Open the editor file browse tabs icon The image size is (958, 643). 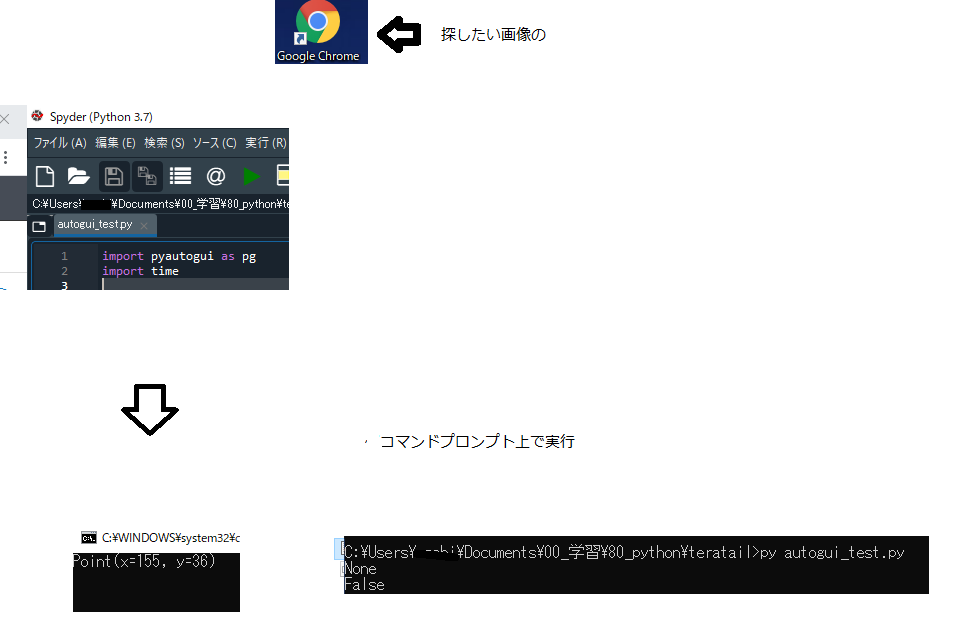pos(39,226)
